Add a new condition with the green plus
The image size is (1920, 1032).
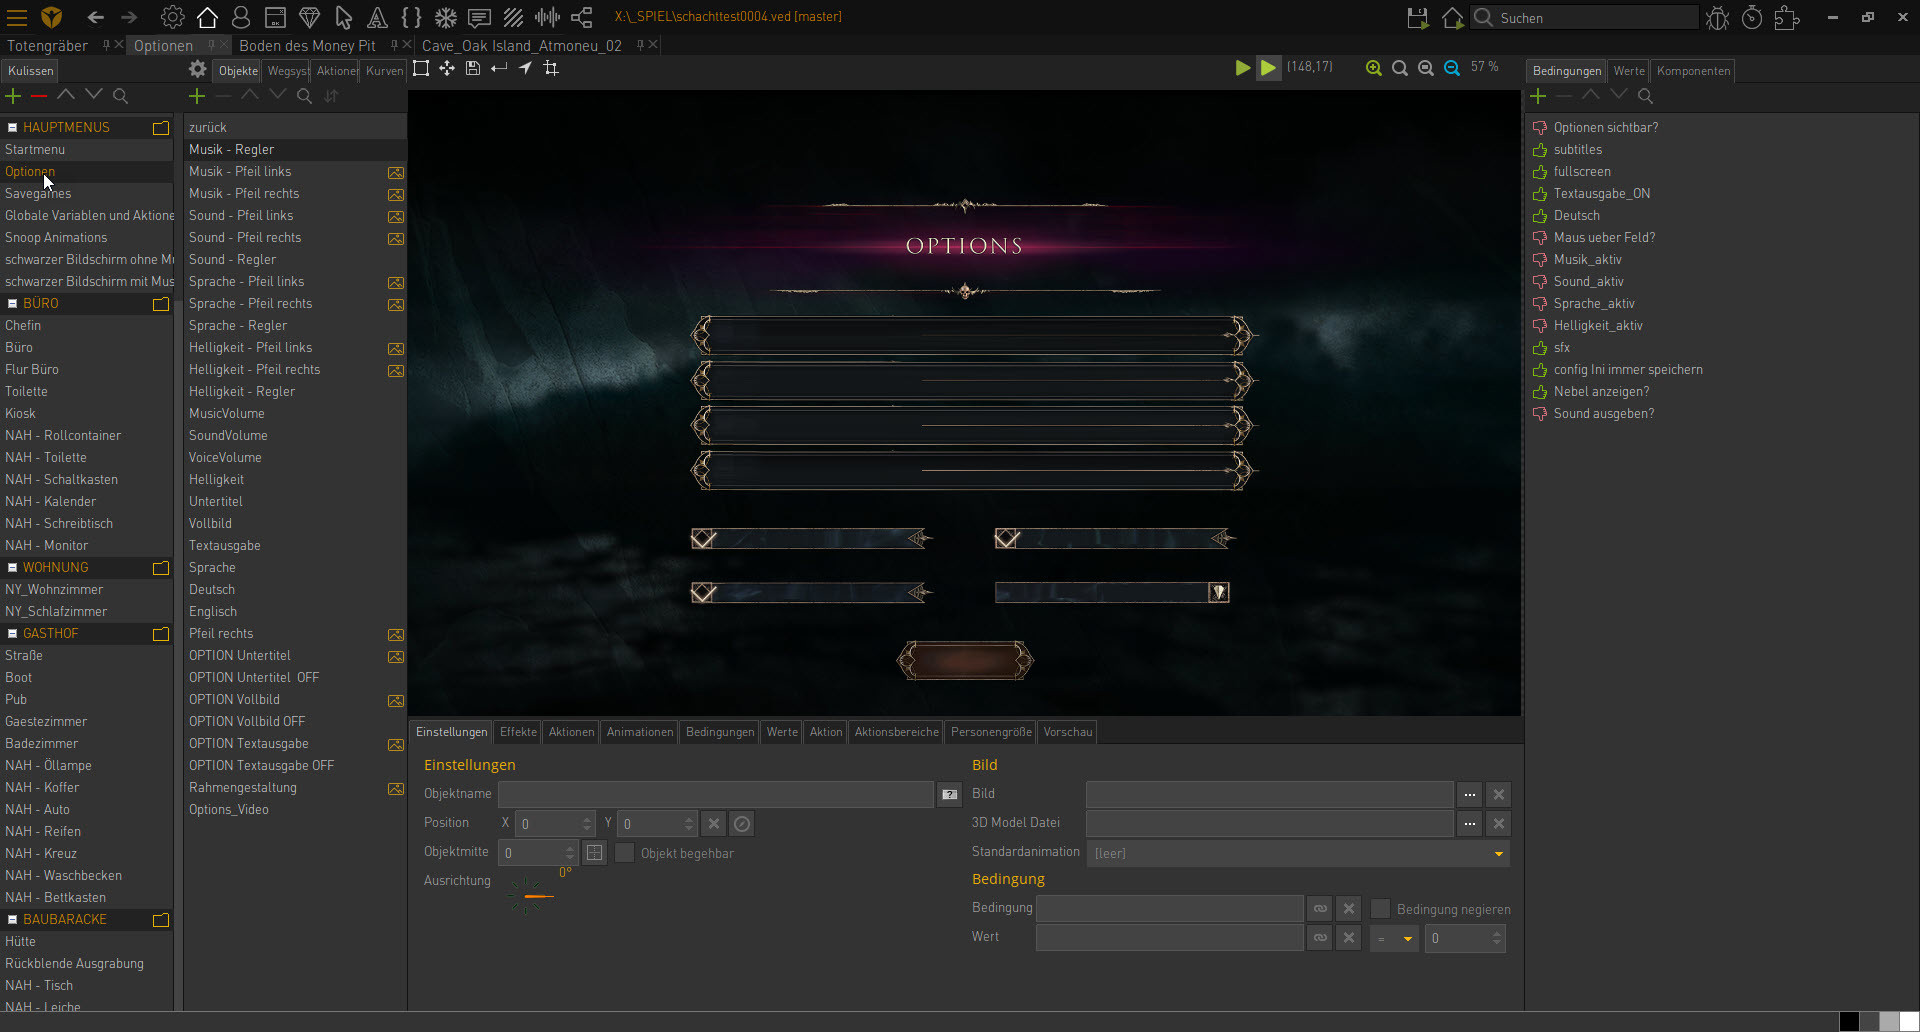coord(1538,96)
